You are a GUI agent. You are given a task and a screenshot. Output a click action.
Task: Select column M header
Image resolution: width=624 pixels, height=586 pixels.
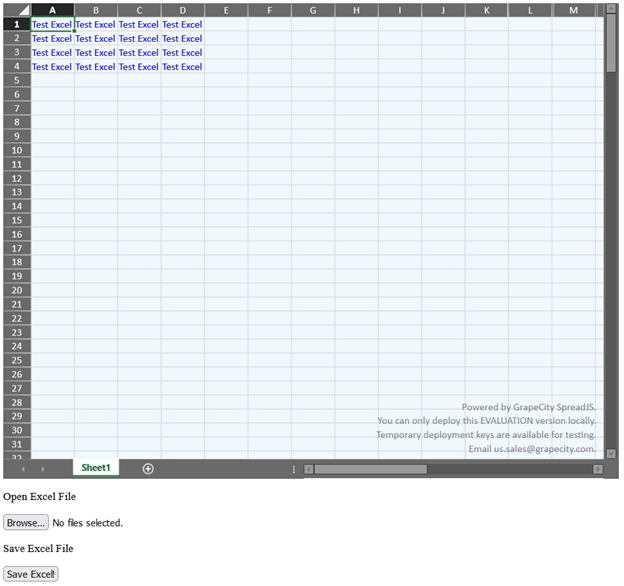pyautogui.click(x=573, y=10)
